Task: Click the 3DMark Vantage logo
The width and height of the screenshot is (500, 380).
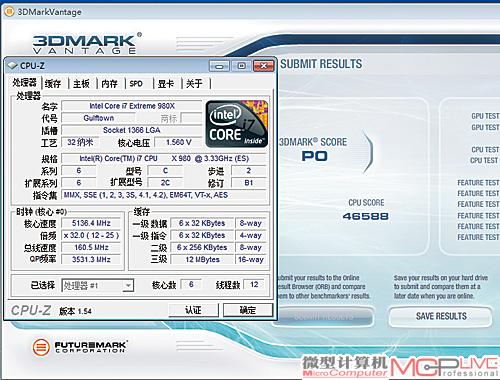Action: 87,43
